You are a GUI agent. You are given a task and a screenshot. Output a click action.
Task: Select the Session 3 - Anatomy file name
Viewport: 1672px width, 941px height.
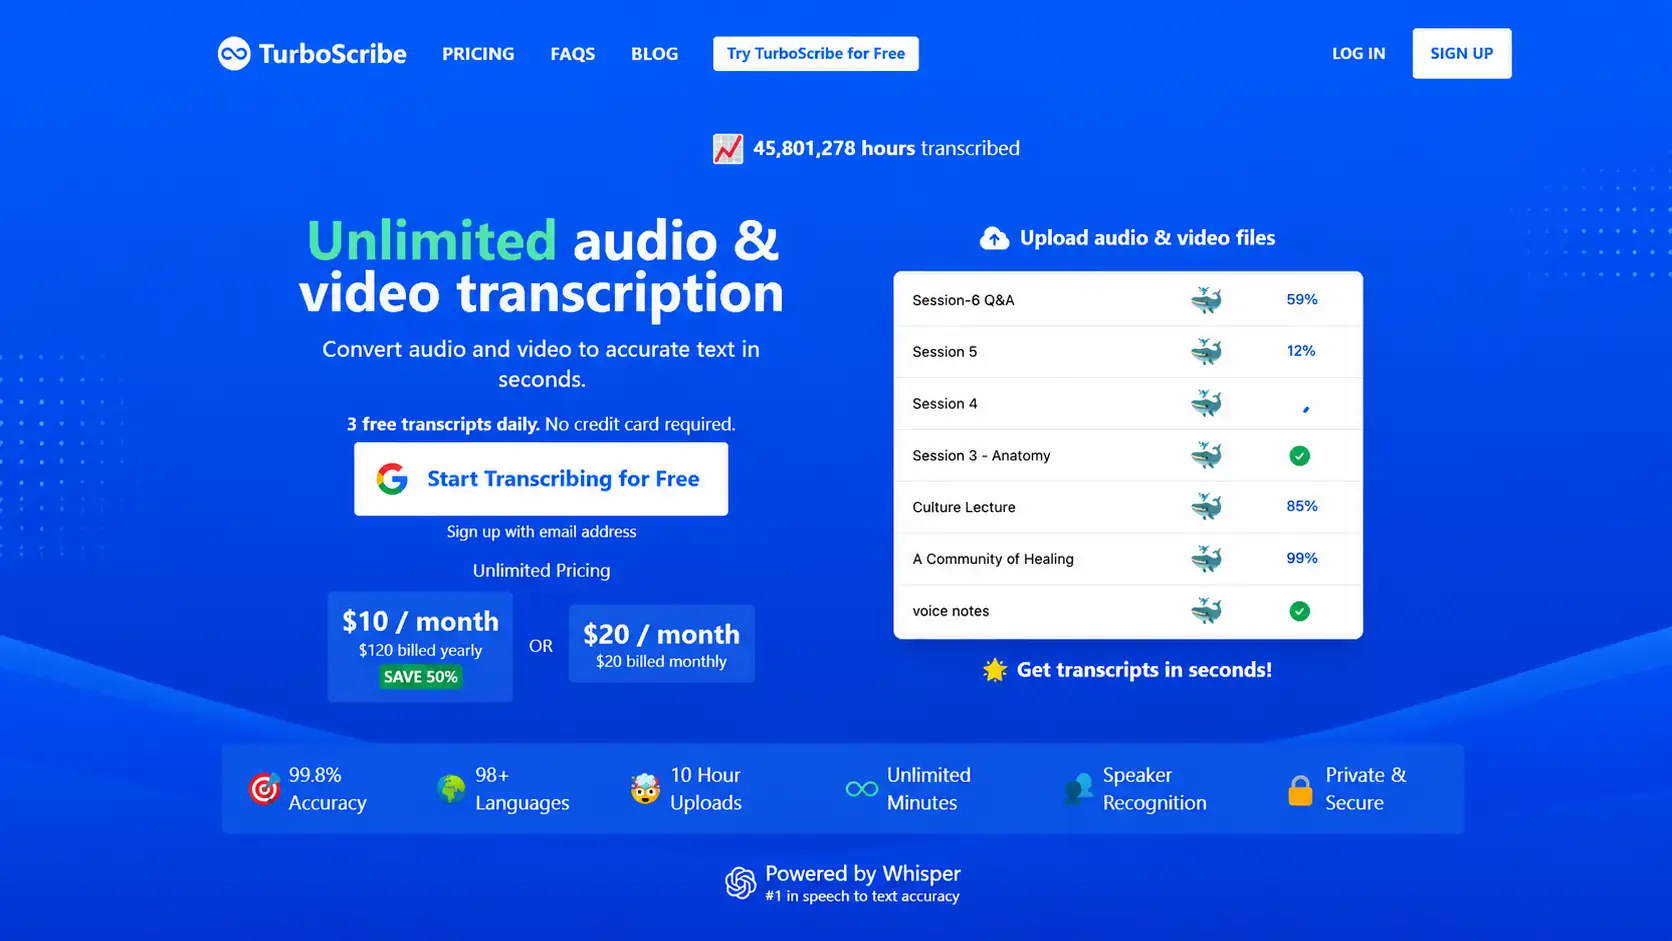[x=981, y=456]
